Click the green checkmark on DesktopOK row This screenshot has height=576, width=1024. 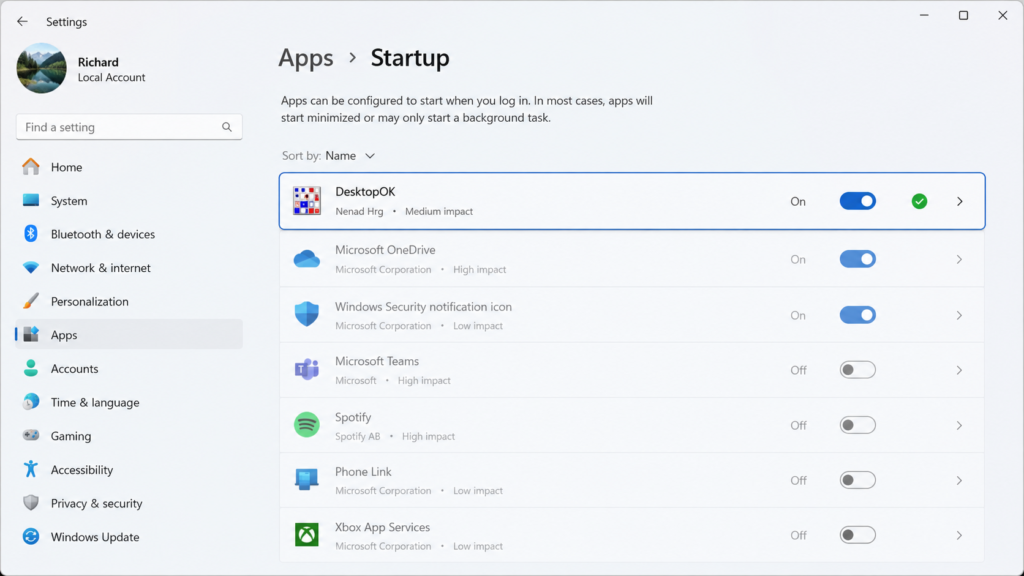point(919,201)
